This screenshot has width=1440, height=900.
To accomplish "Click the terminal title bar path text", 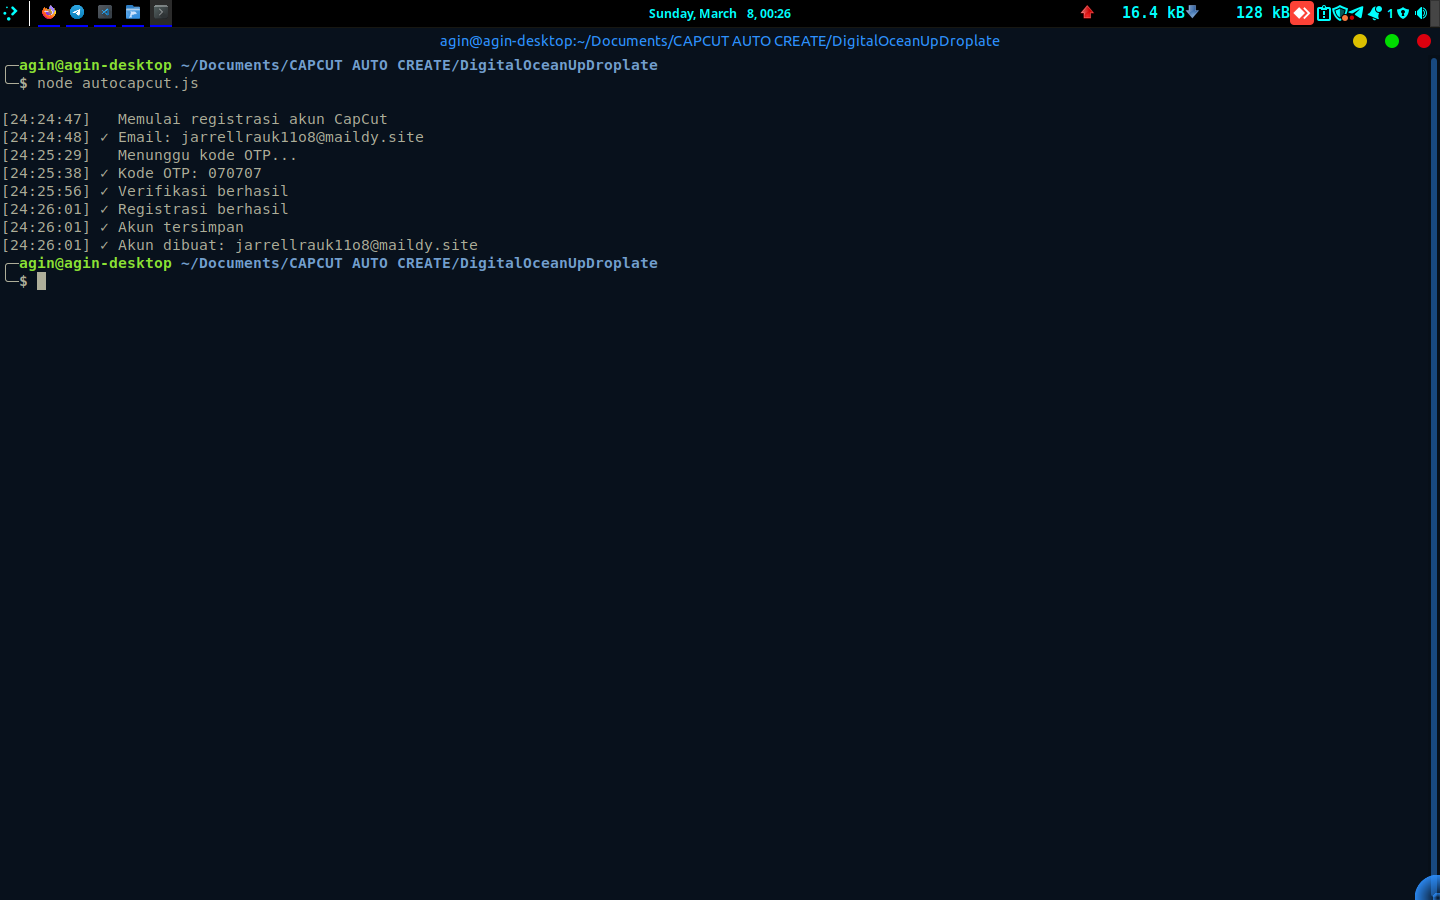I will (719, 41).
